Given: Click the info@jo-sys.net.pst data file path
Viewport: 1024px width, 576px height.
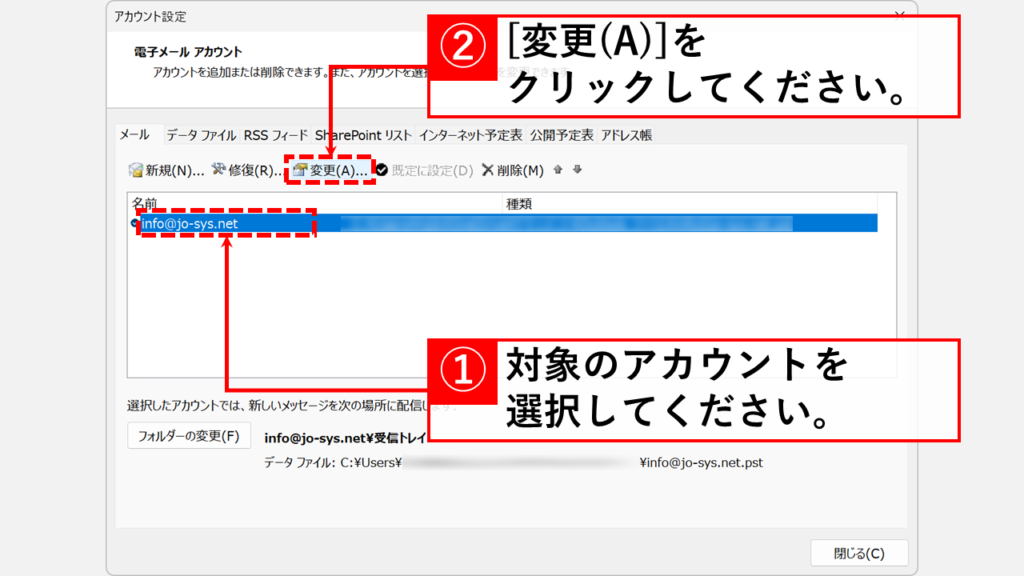Looking at the screenshot, I should pos(701,462).
